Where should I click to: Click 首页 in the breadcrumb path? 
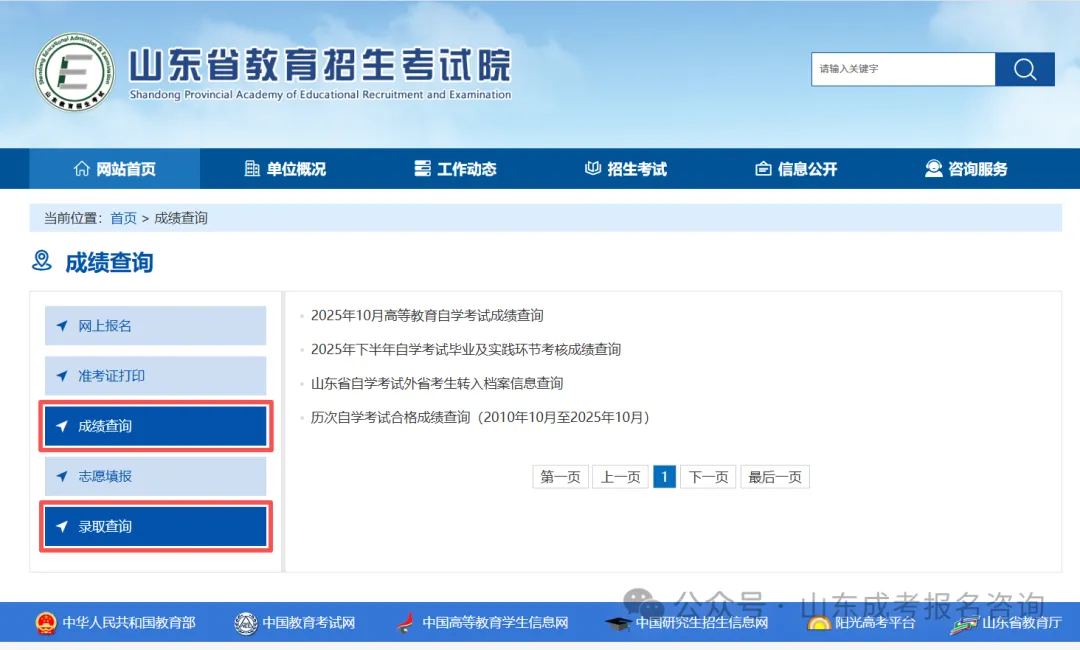[x=123, y=218]
